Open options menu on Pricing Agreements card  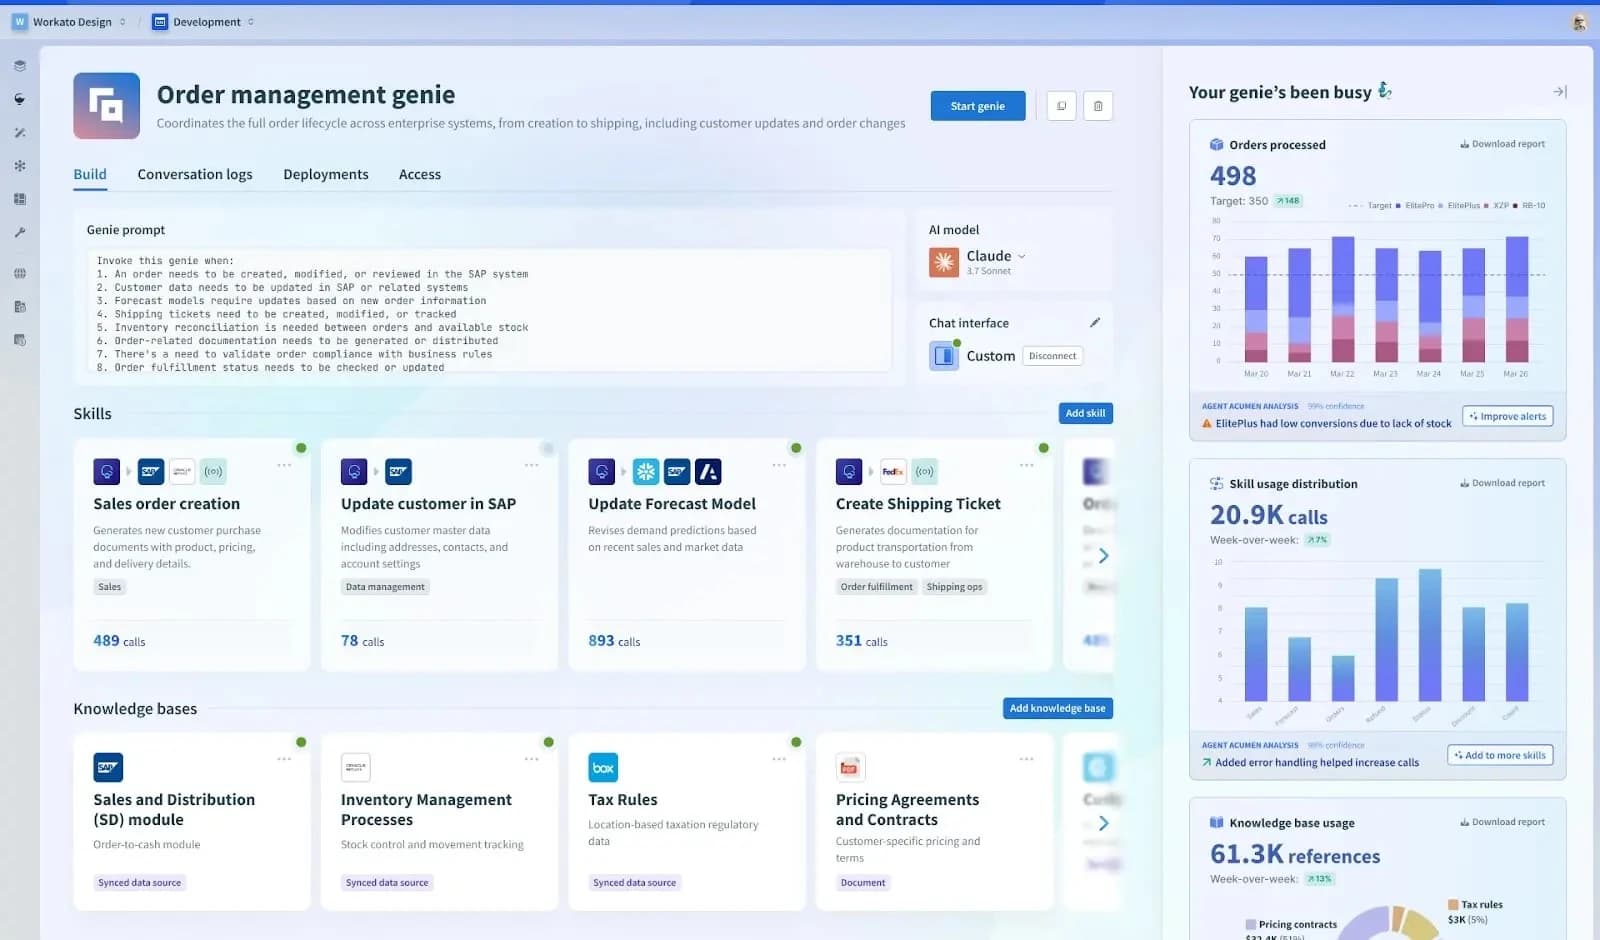1026,759
